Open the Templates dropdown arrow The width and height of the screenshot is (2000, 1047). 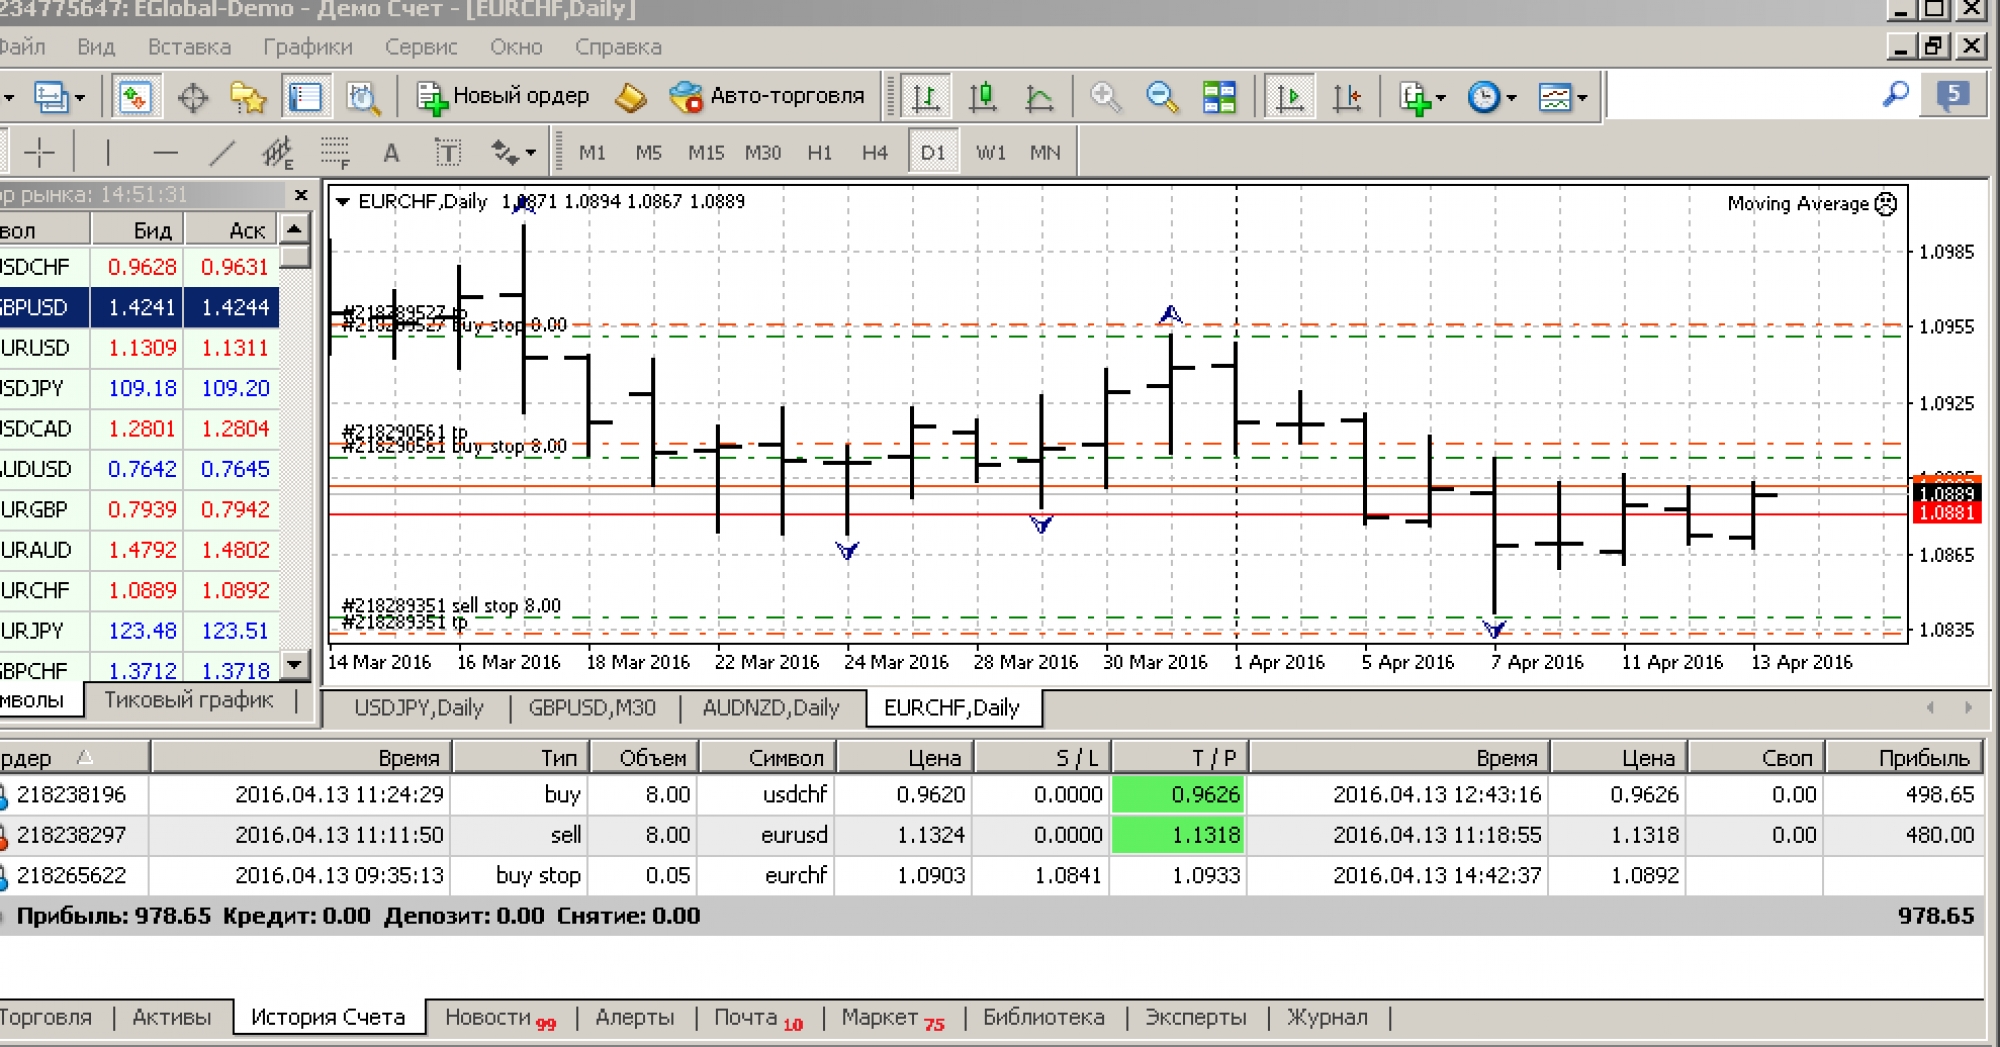(1582, 97)
